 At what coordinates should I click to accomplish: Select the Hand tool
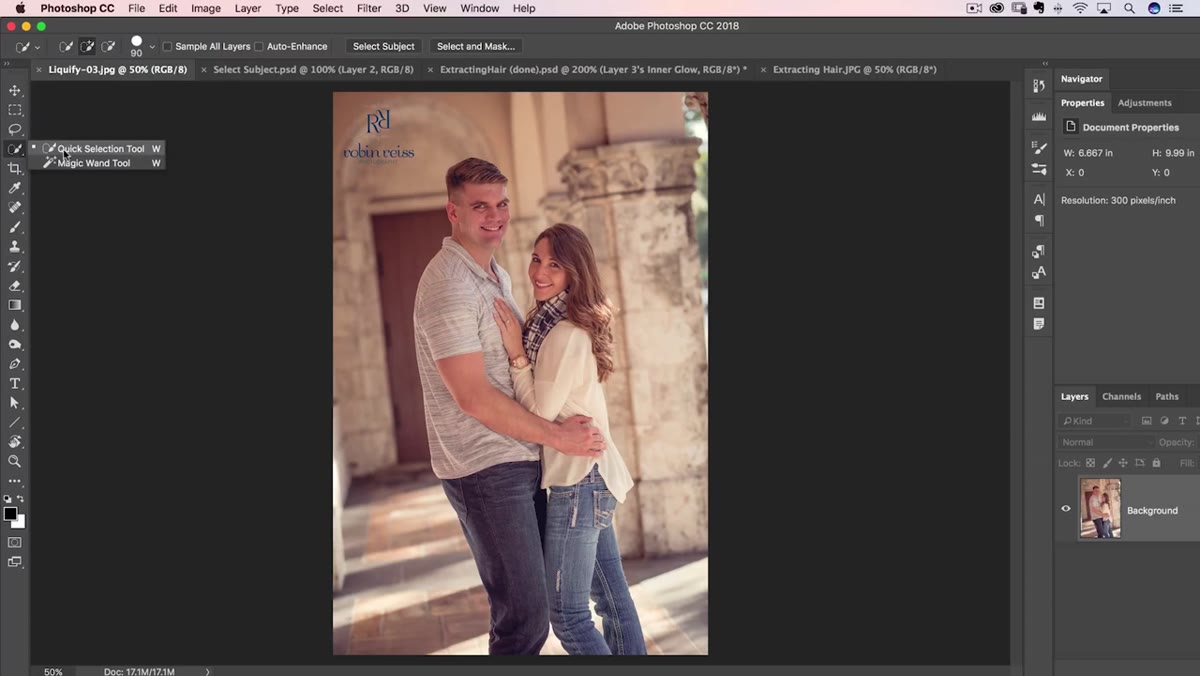tap(15, 441)
